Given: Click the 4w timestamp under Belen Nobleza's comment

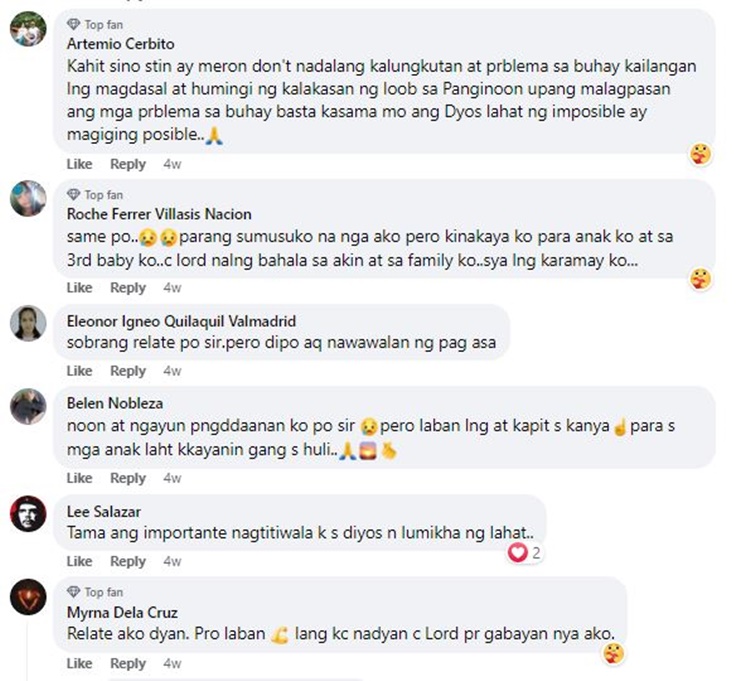Looking at the screenshot, I should [172, 478].
